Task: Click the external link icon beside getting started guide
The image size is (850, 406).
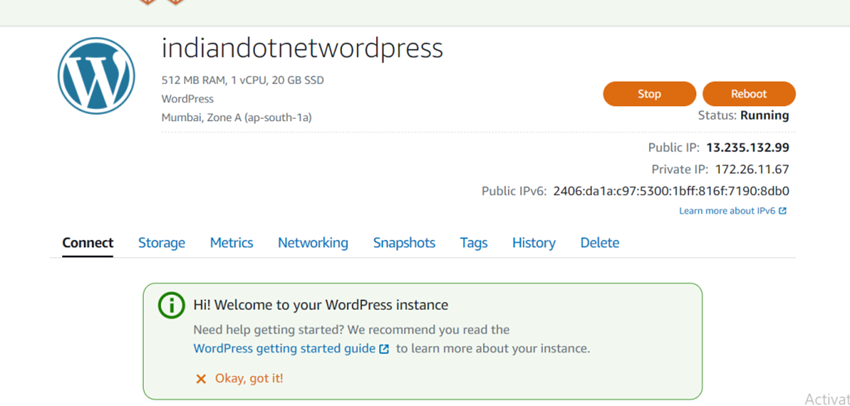Action: 384,349
